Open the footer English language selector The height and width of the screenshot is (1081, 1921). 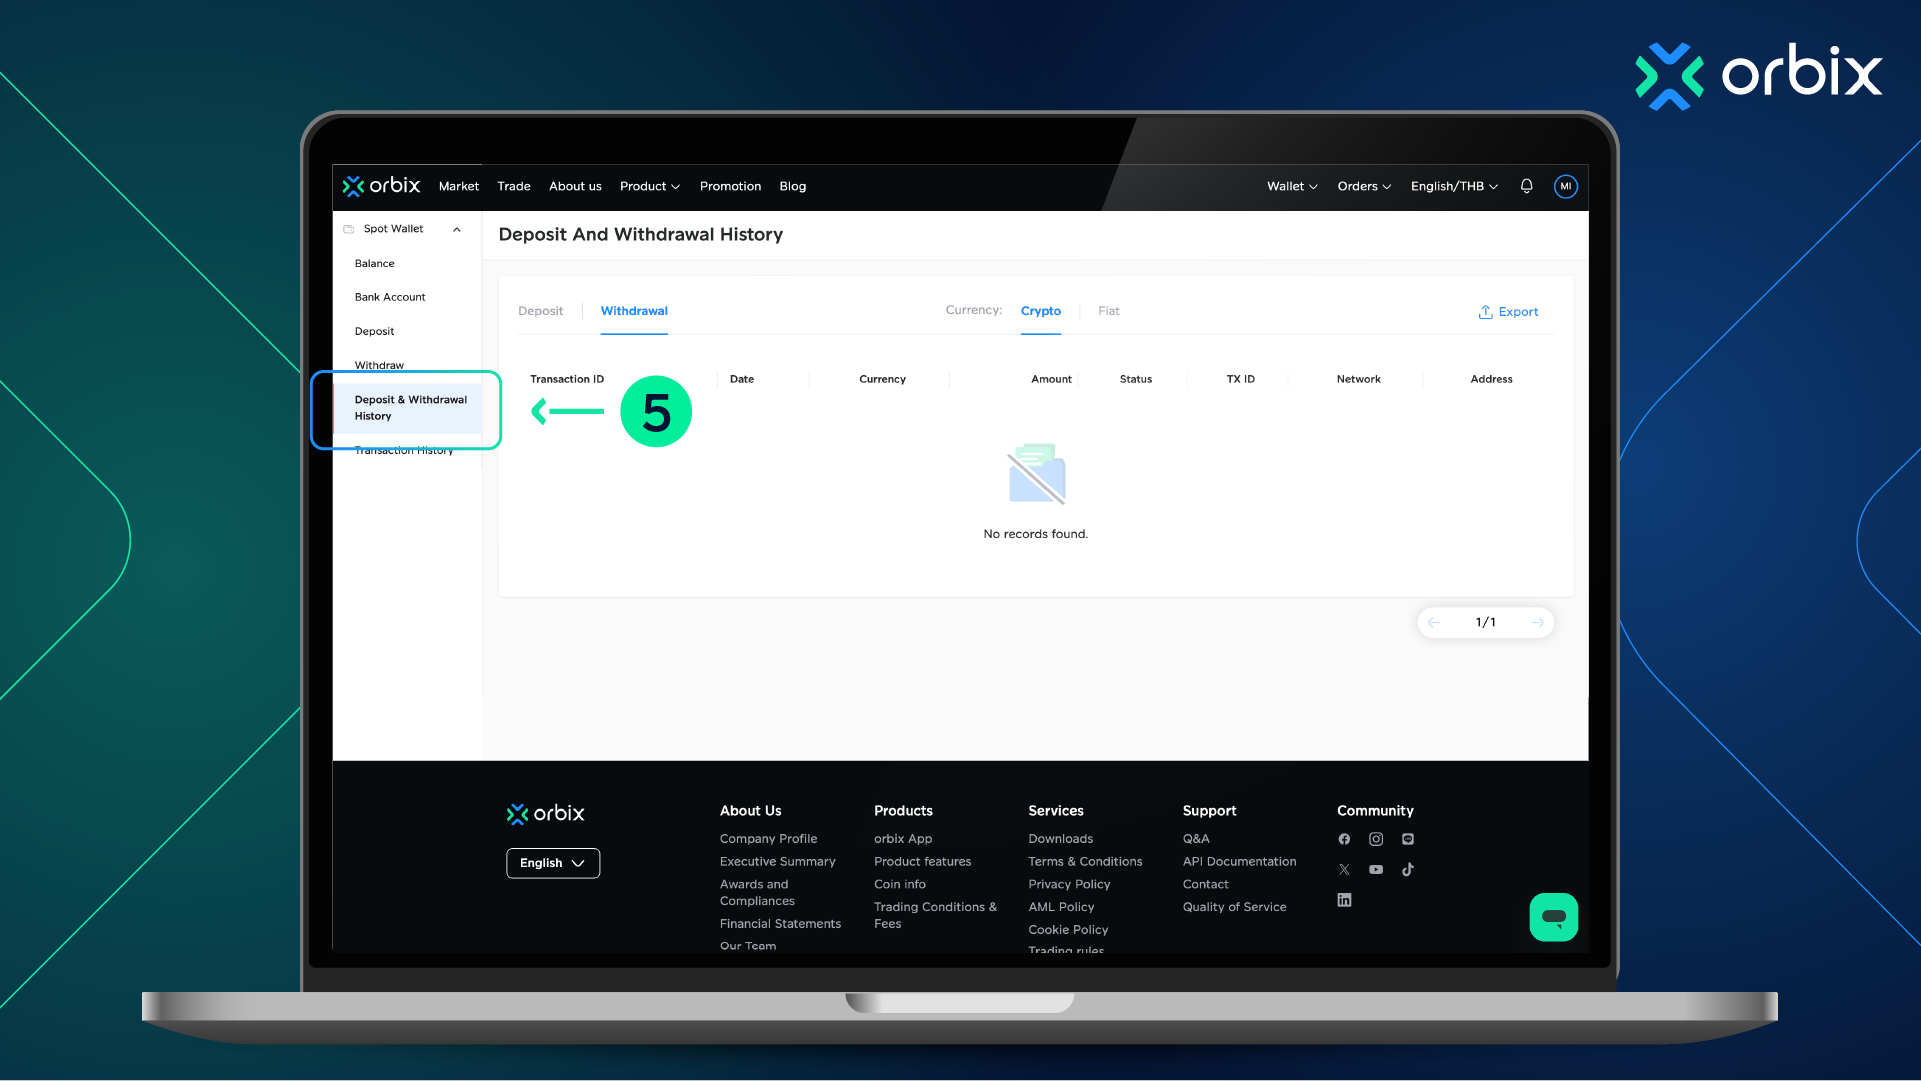pyautogui.click(x=552, y=863)
